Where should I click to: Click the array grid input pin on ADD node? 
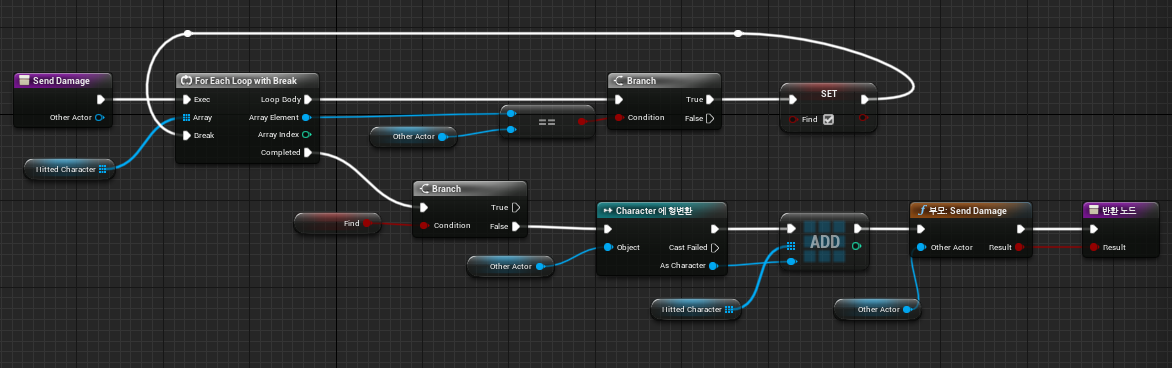click(792, 245)
